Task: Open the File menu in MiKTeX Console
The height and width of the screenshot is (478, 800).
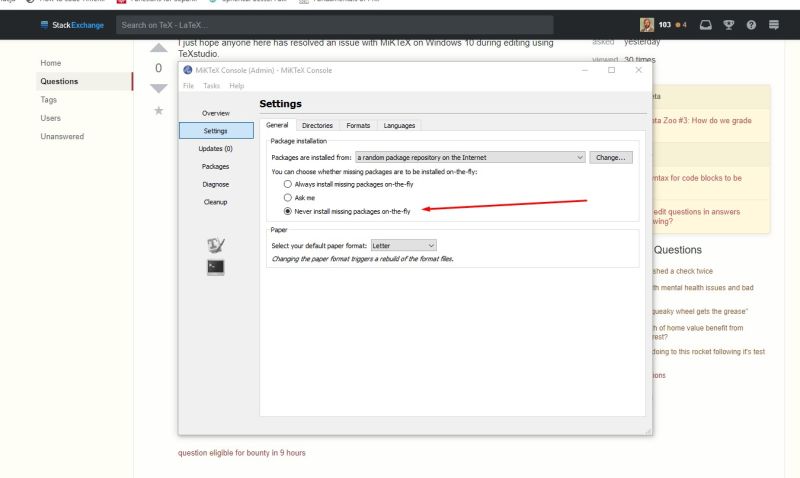Action: pos(188,86)
